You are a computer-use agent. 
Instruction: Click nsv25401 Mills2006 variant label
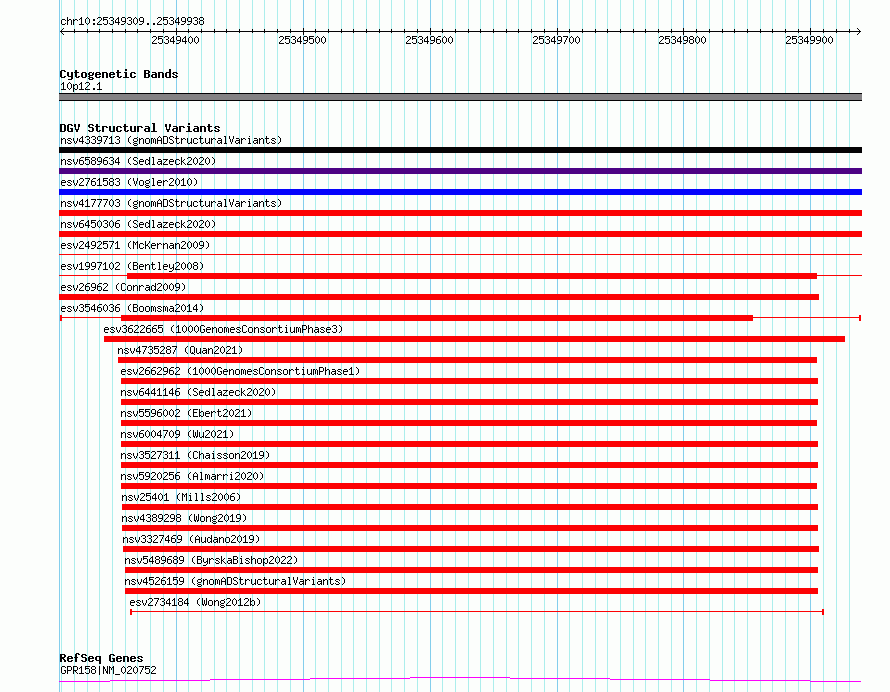click(181, 497)
